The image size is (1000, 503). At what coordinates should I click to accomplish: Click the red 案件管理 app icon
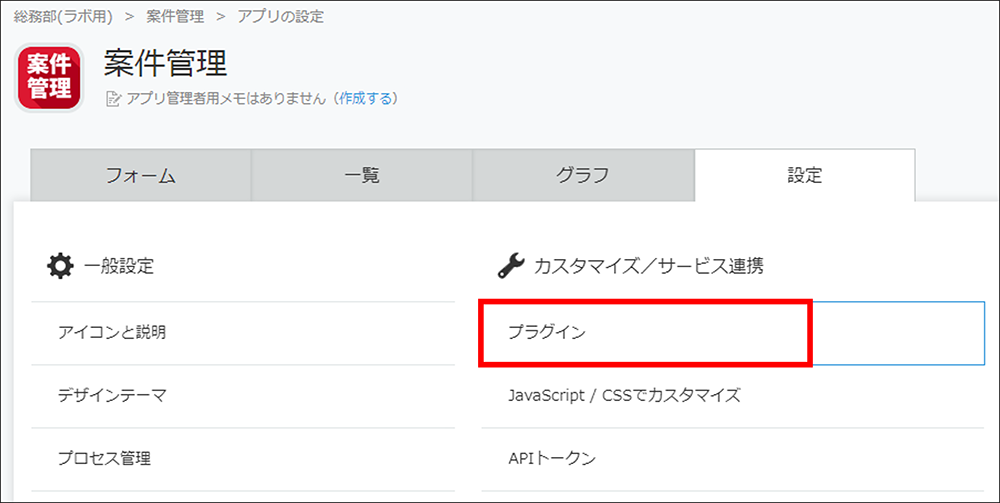[x=49, y=77]
